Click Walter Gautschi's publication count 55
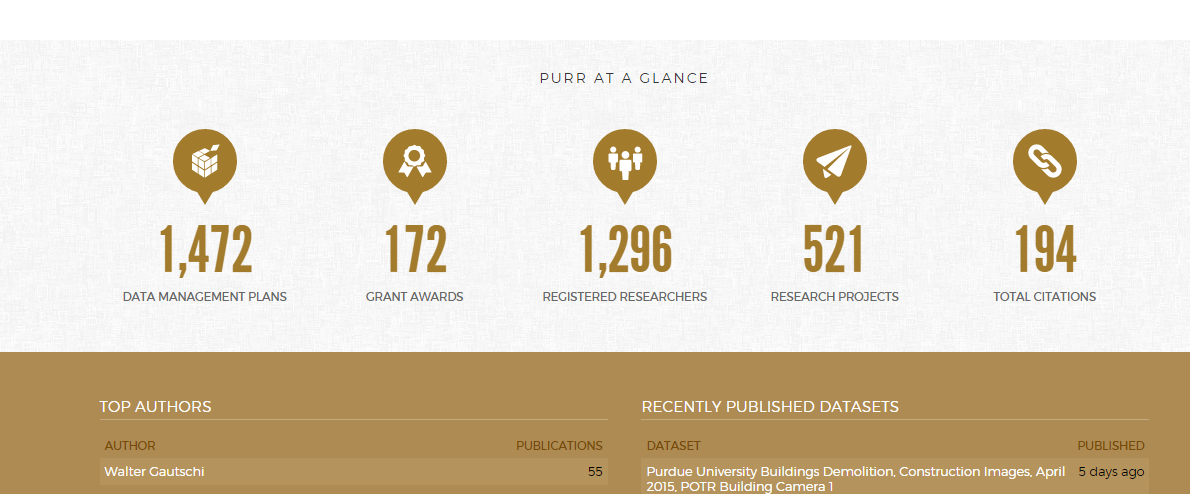 tap(595, 472)
